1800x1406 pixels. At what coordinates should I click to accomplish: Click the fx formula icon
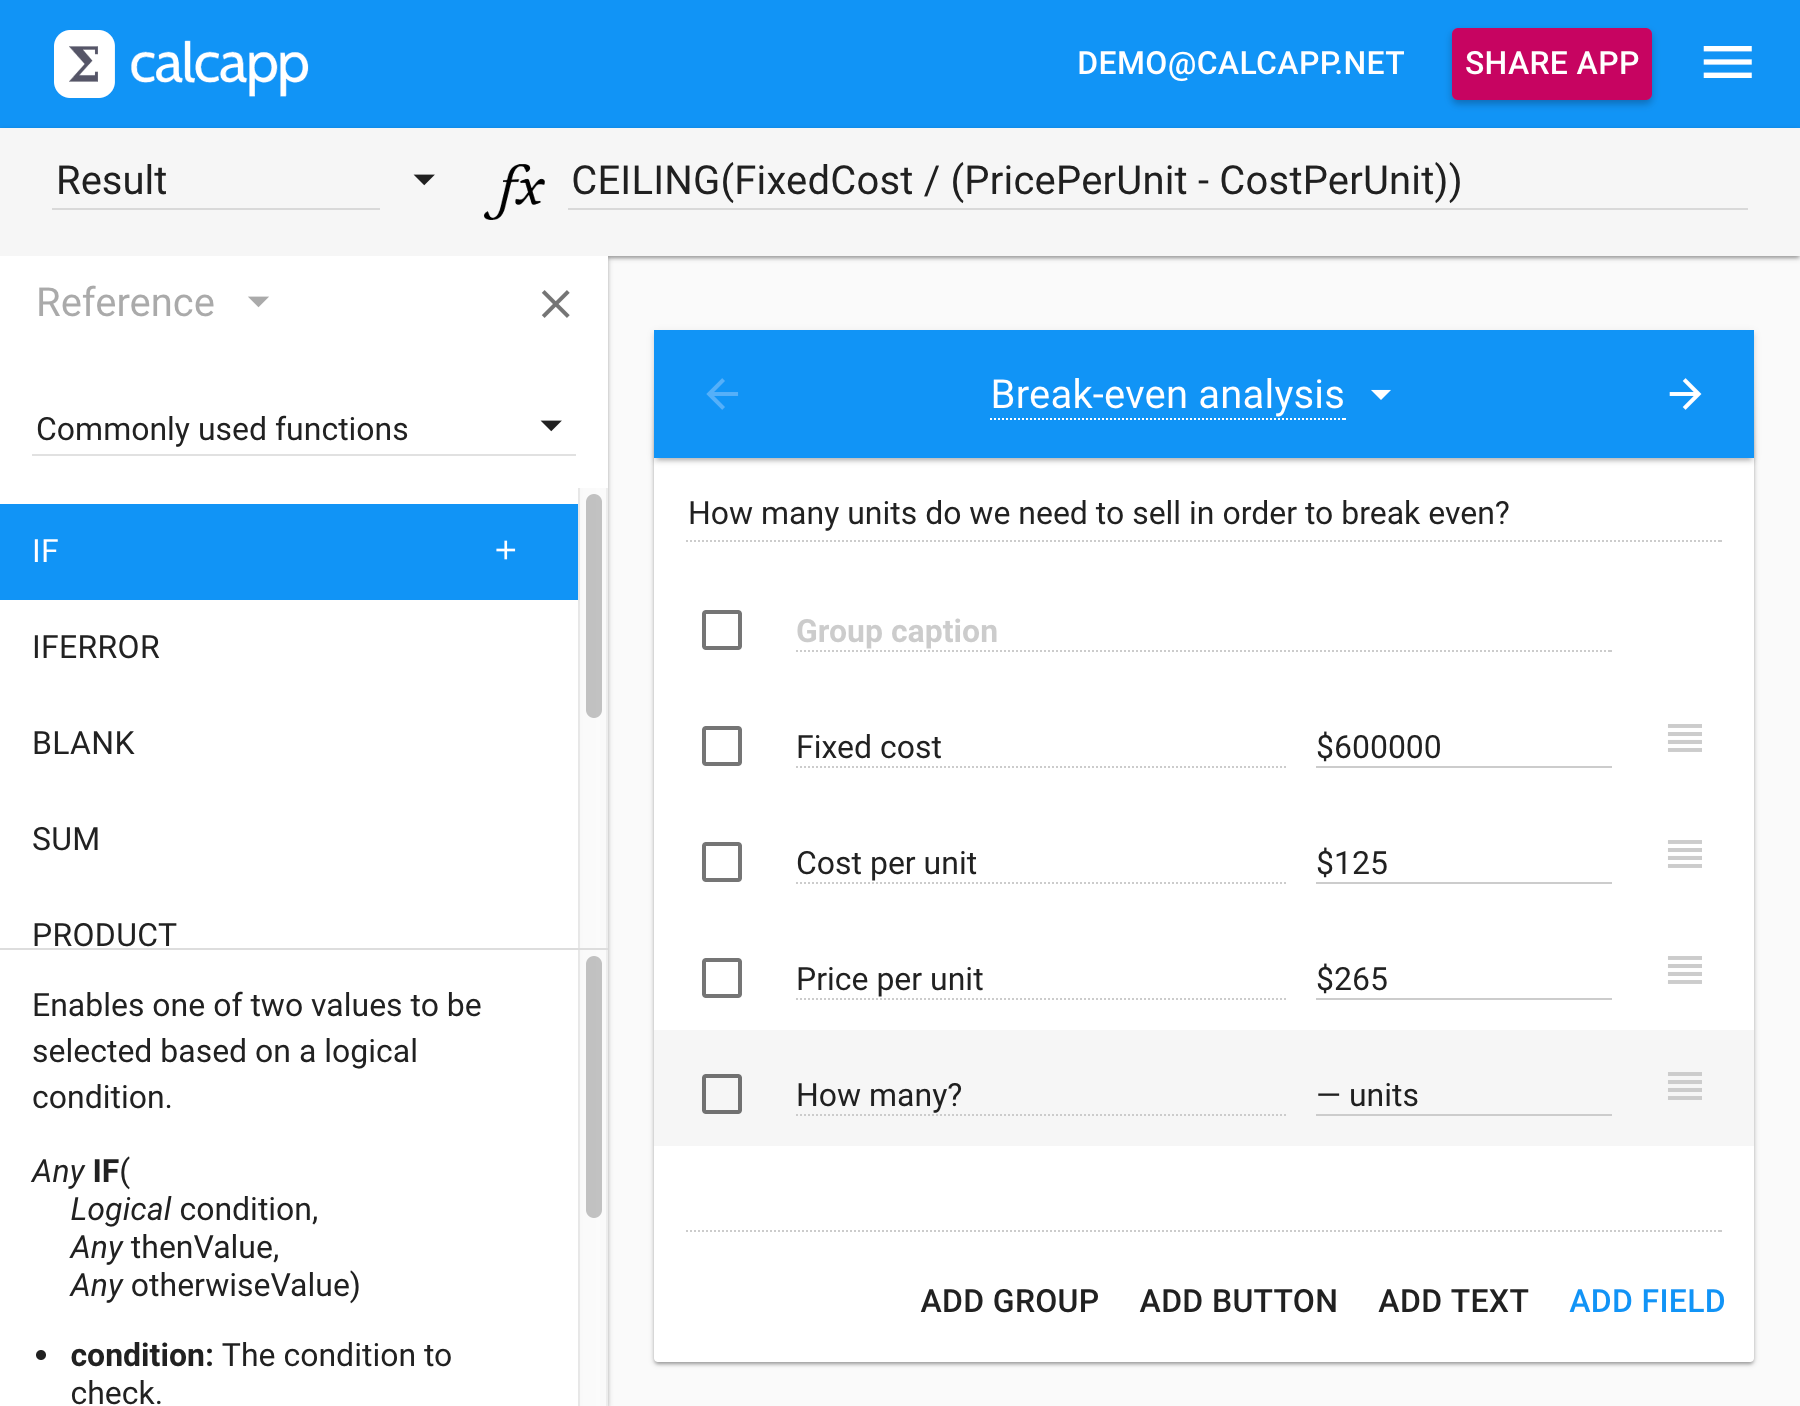[515, 187]
